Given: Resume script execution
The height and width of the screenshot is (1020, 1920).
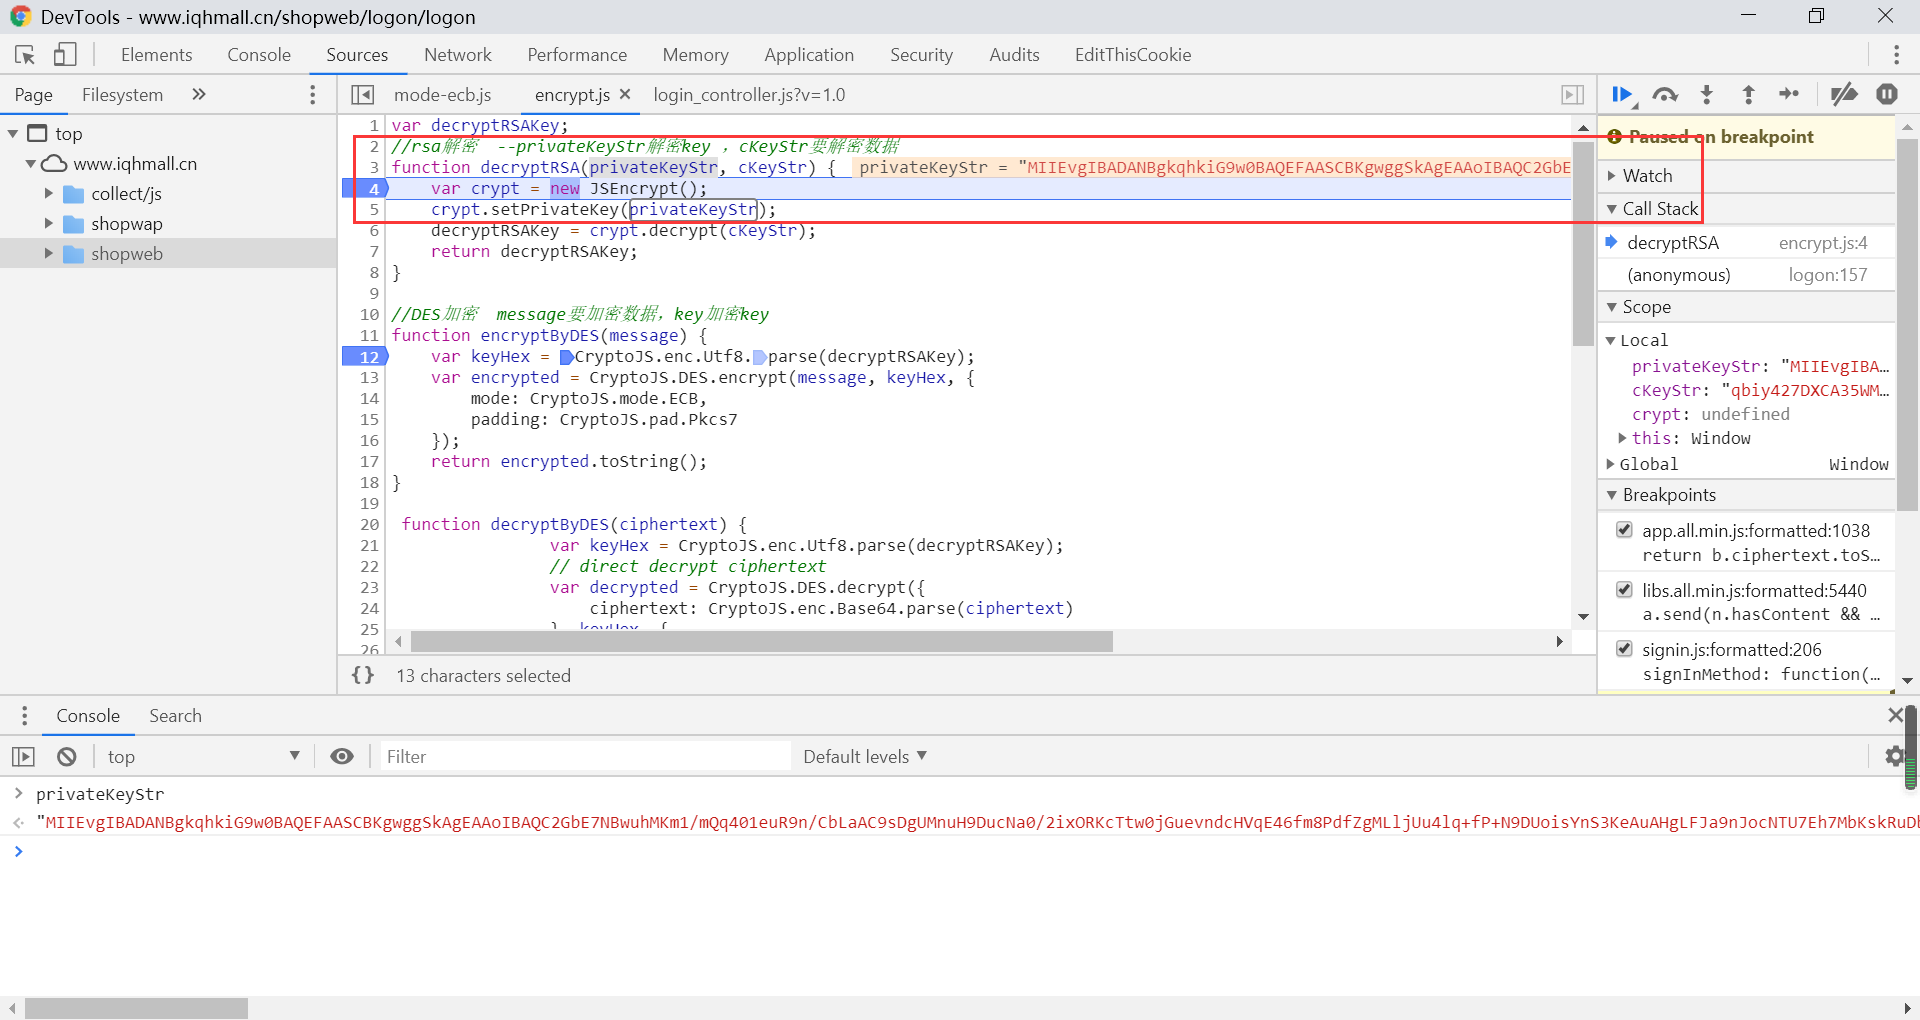Looking at the screenshot, I should point(1623,94).
